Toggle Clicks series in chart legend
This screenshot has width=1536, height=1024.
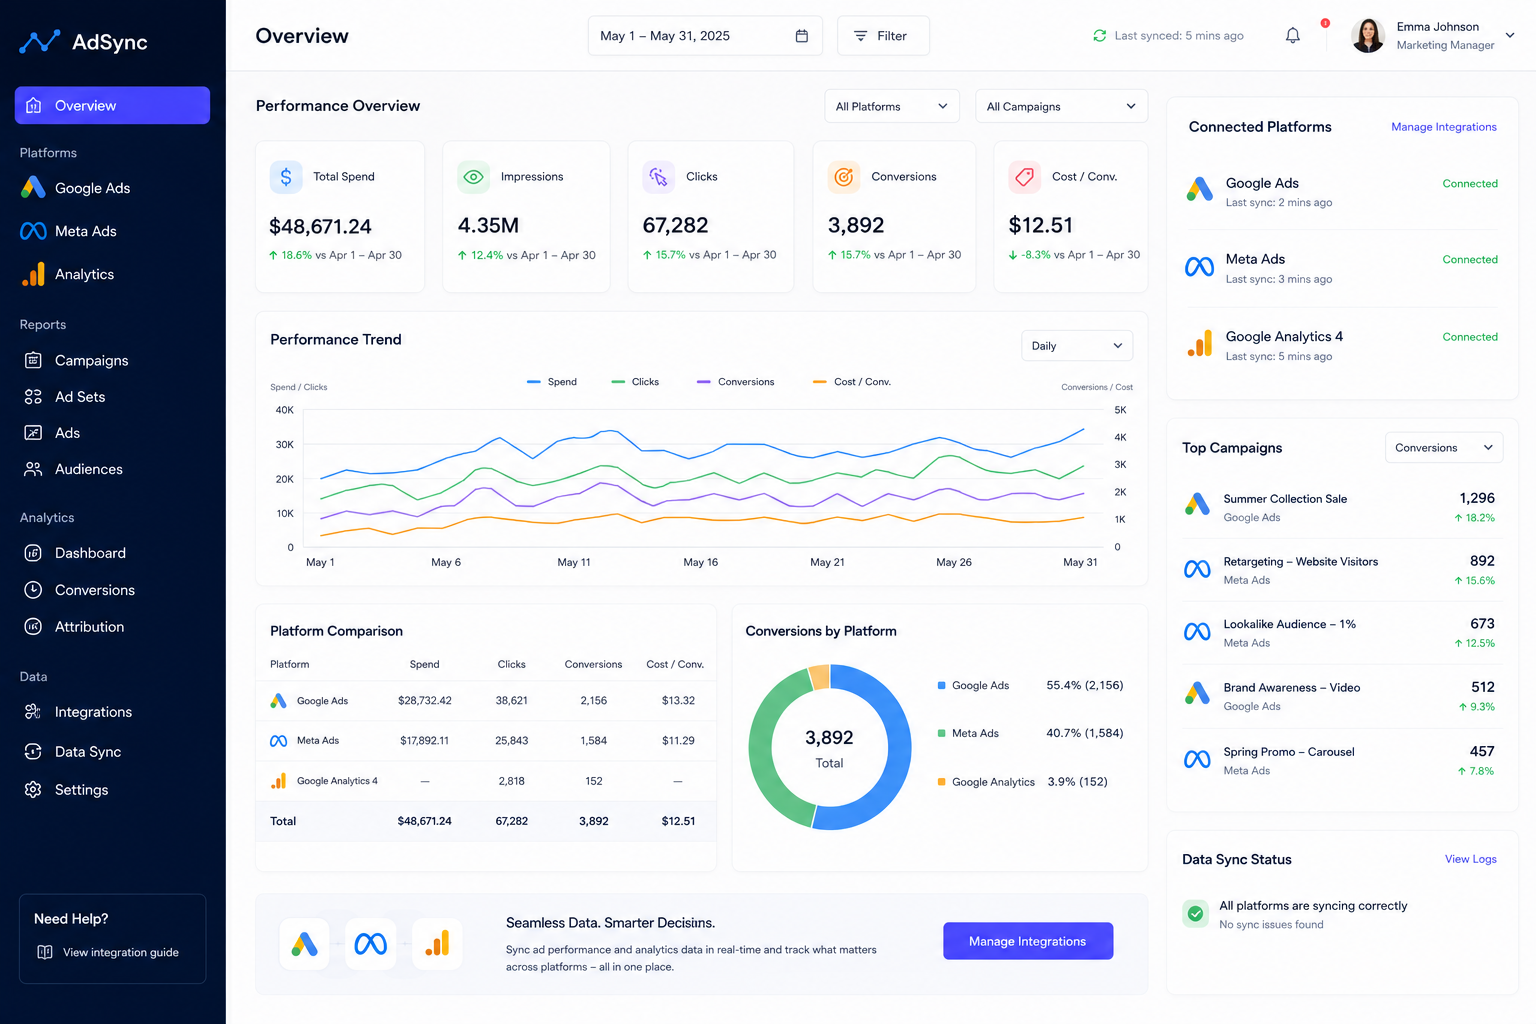(x=635, y=382)
